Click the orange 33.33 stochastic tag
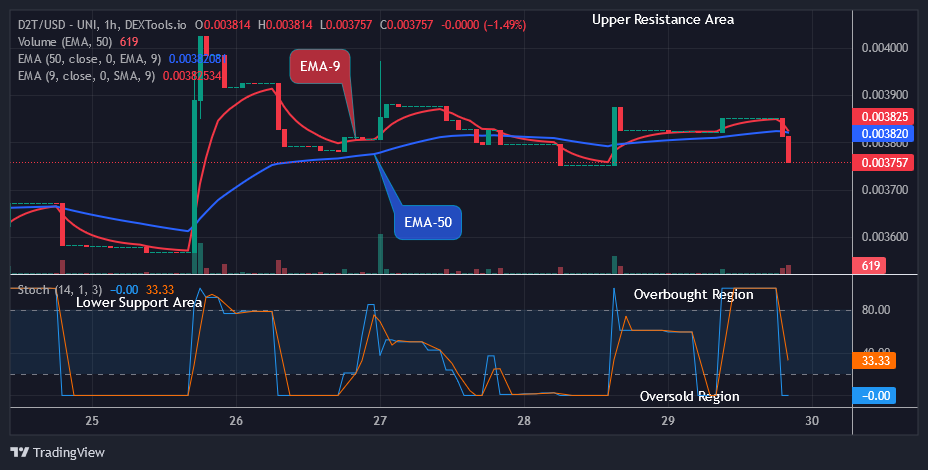 tap(874, 360)
